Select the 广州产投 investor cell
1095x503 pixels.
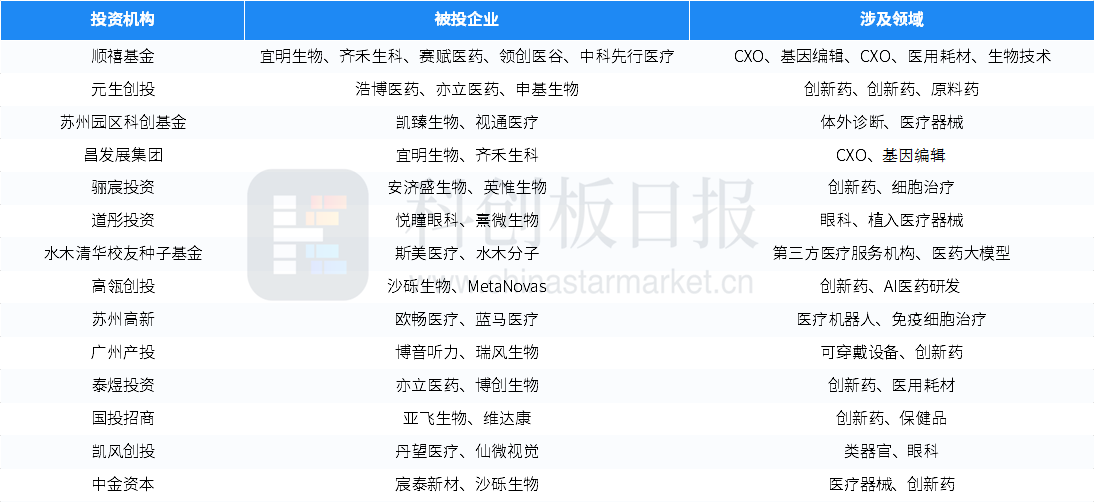tap(122, 352)
